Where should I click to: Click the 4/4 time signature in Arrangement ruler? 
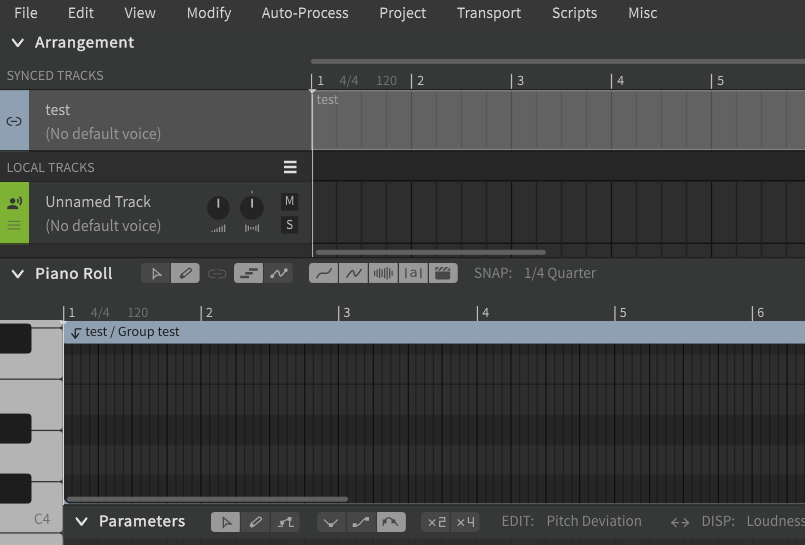349,81
